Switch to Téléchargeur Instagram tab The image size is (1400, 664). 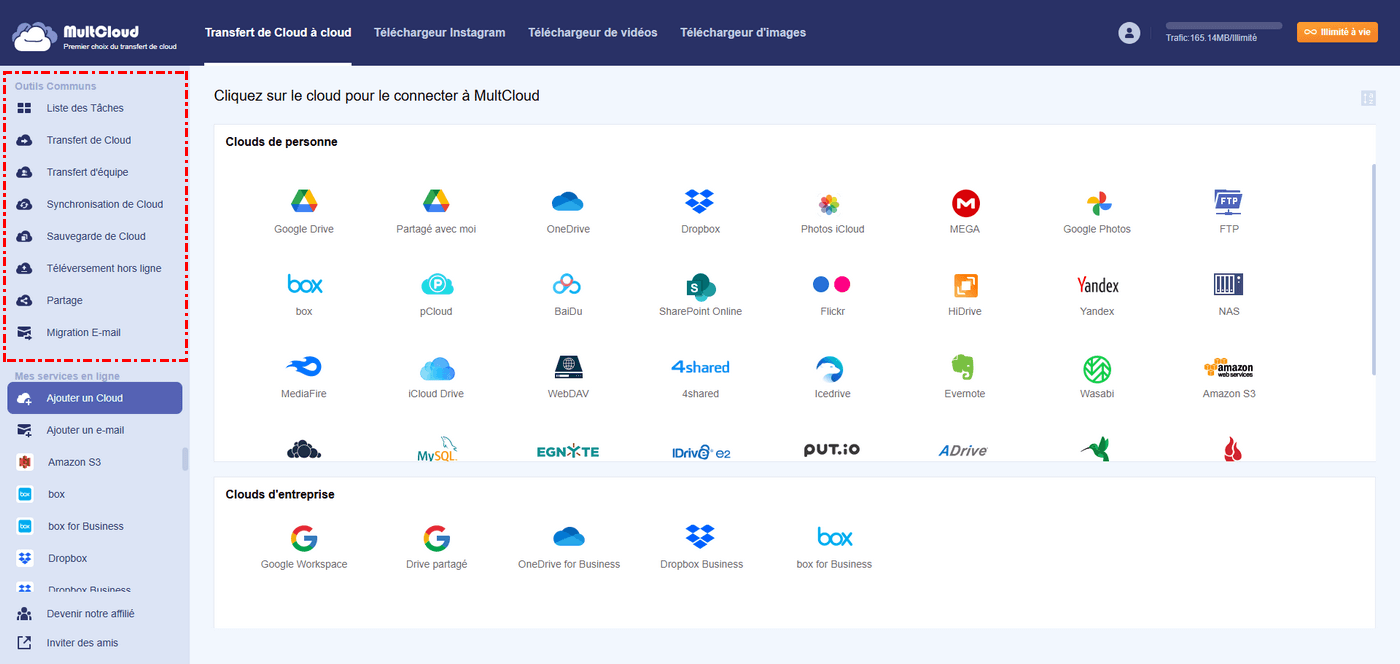439,32
